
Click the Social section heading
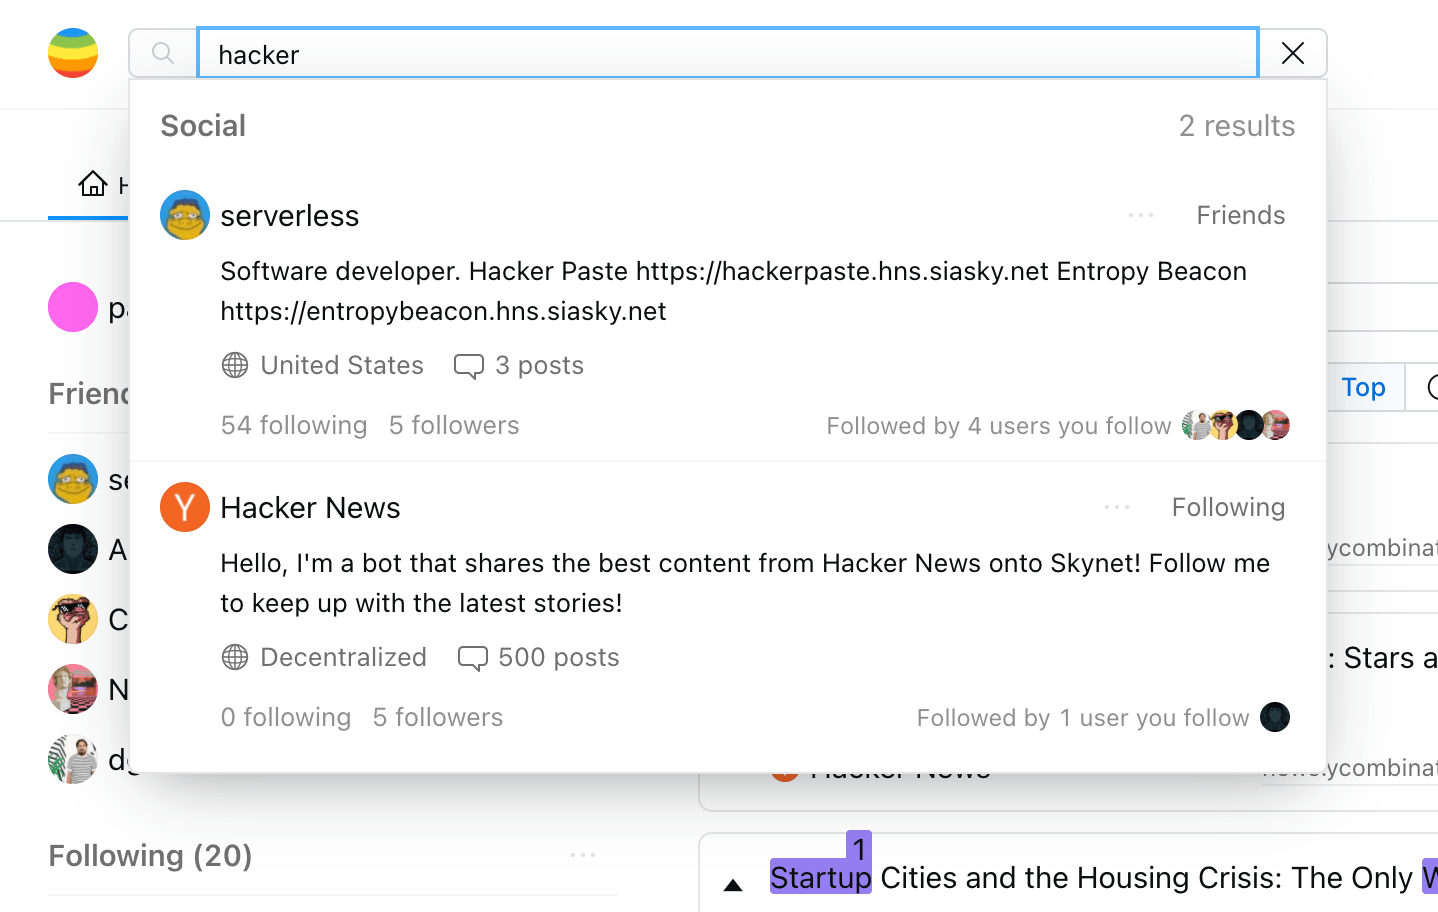tap(203, 126)
